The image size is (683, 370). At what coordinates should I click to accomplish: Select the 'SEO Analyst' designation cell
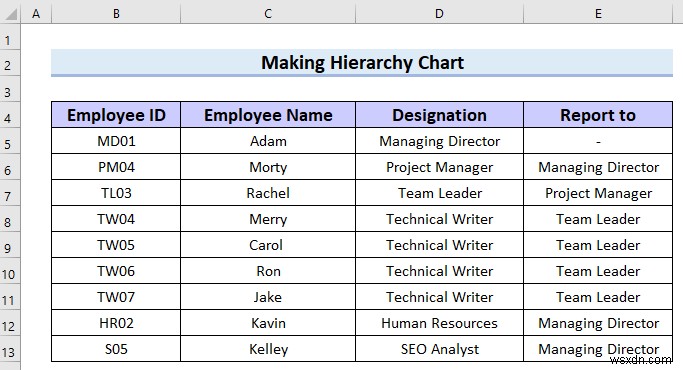pos(440,349)
